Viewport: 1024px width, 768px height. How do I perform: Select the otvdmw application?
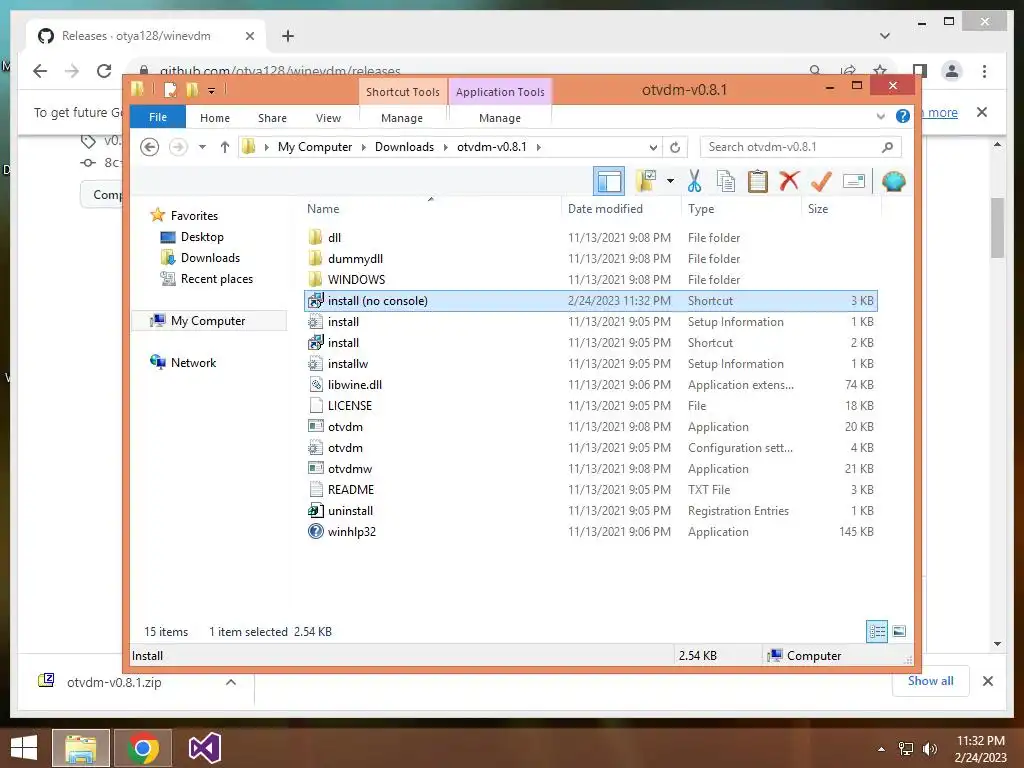tap(591, 469)
